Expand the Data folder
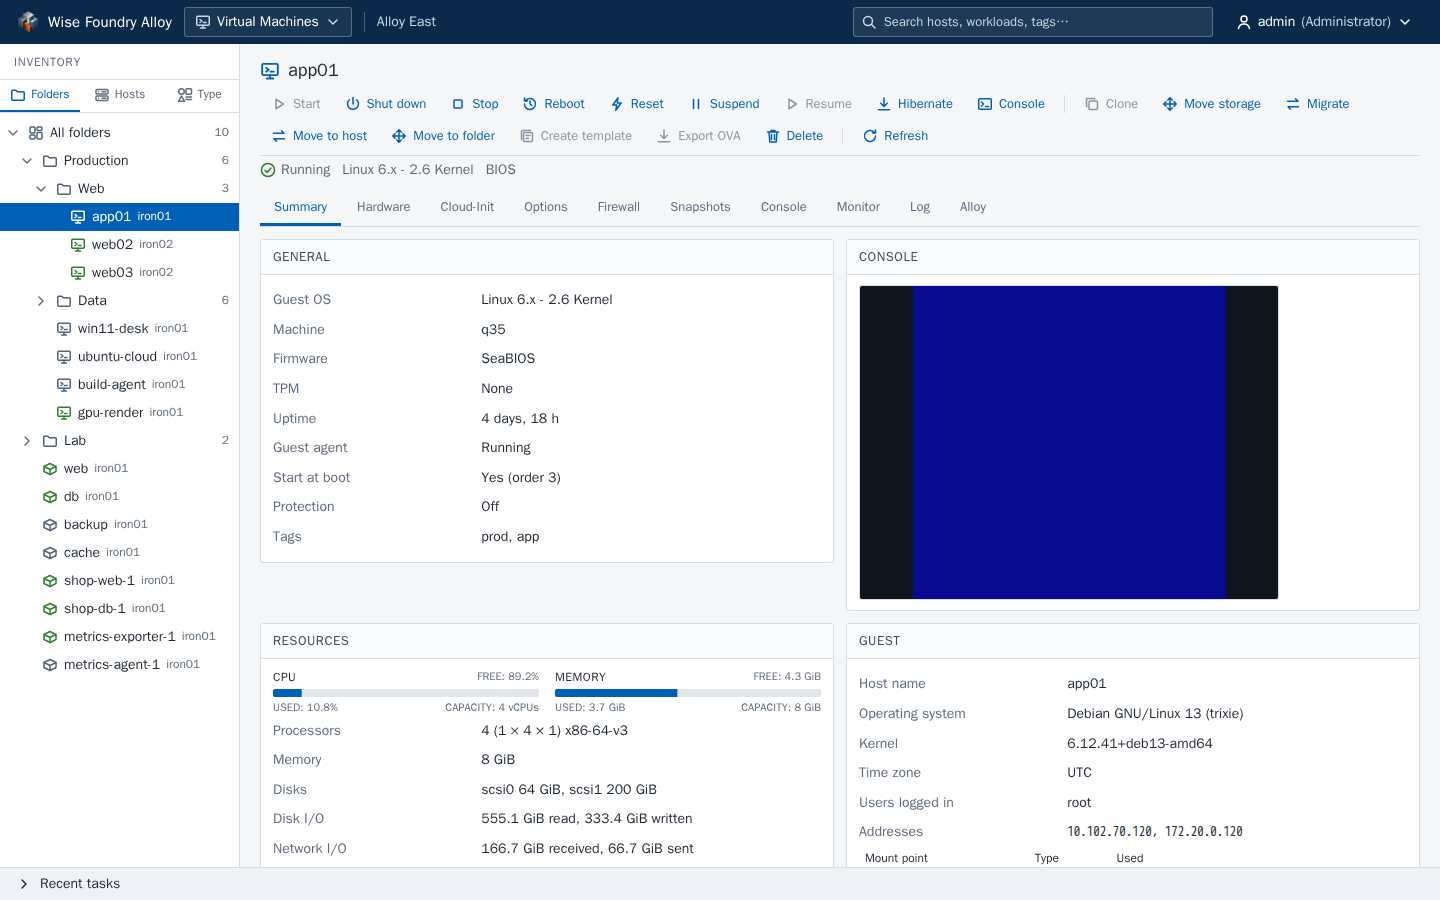The width and height of the screenshot is (1440, 900). (x=41, y=301)
